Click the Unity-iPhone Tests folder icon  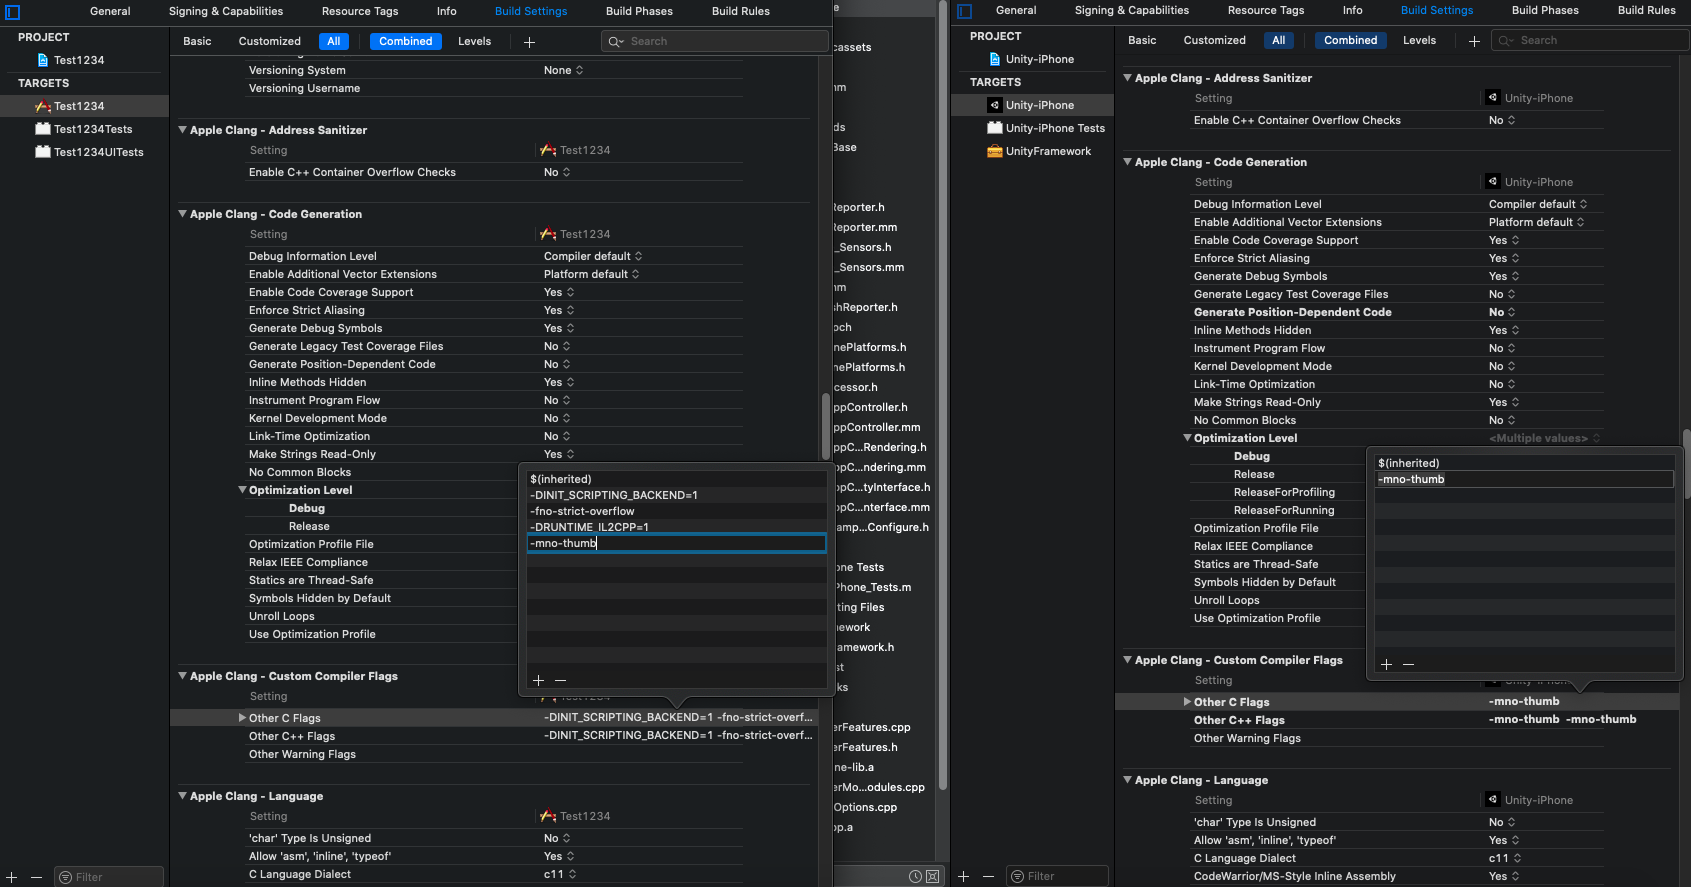point(995,128)
